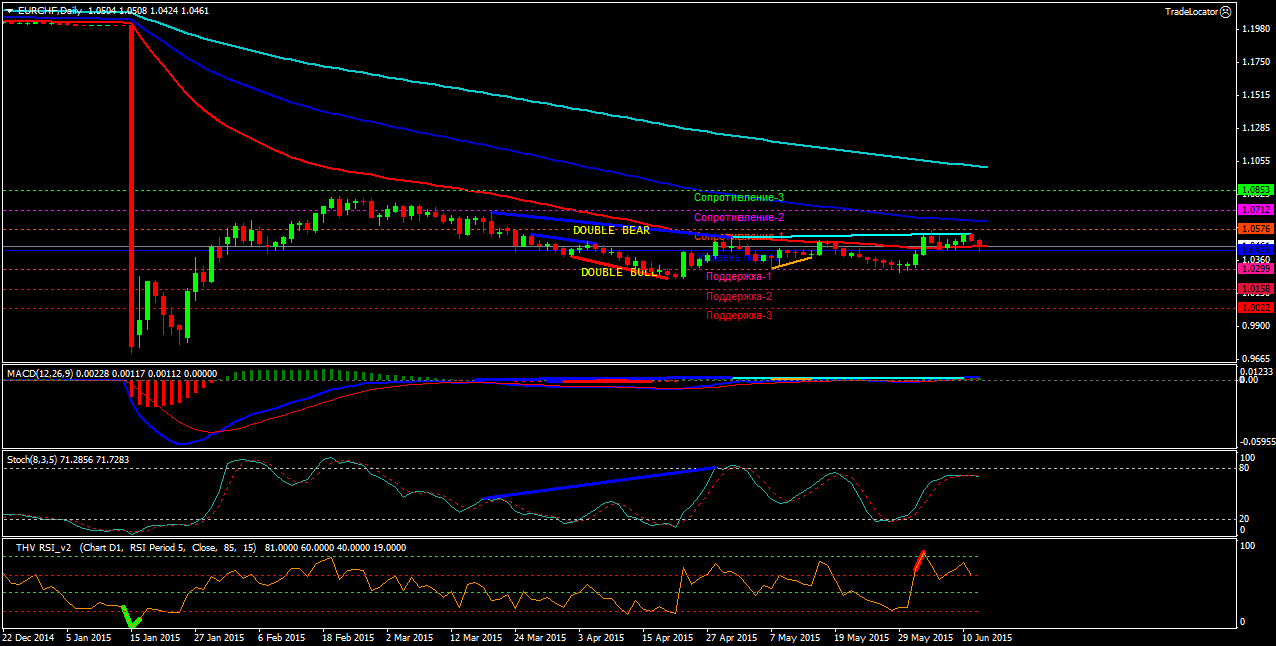The width and height of the screenshot is (1276, 646).
Task: Click the TradeLocator smiley face icon
Action: point(1226,11)
